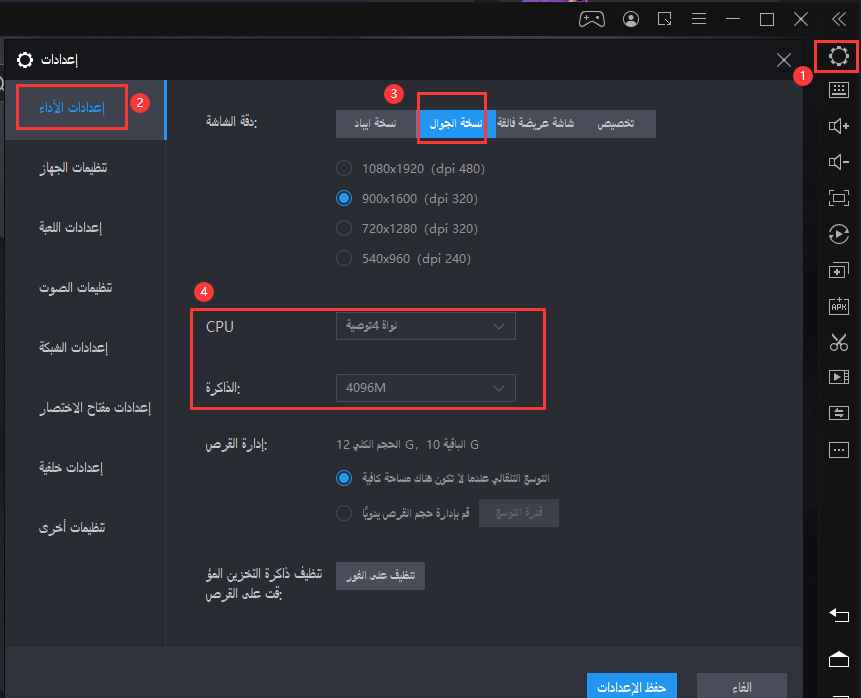The image size is (861, 698).
Task: Enable automatic disk expansion option
Action: click(x=342, y=478)
